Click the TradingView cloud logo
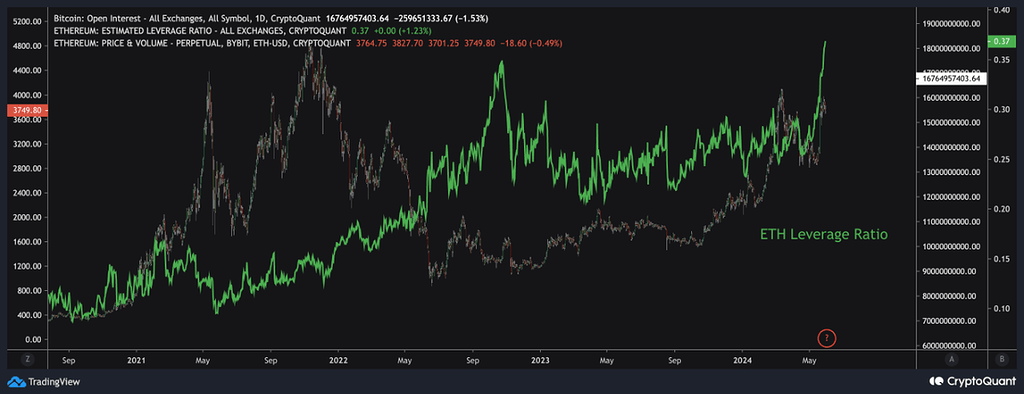The height and width of the screenshot is (394, 1024). (15, 381)
